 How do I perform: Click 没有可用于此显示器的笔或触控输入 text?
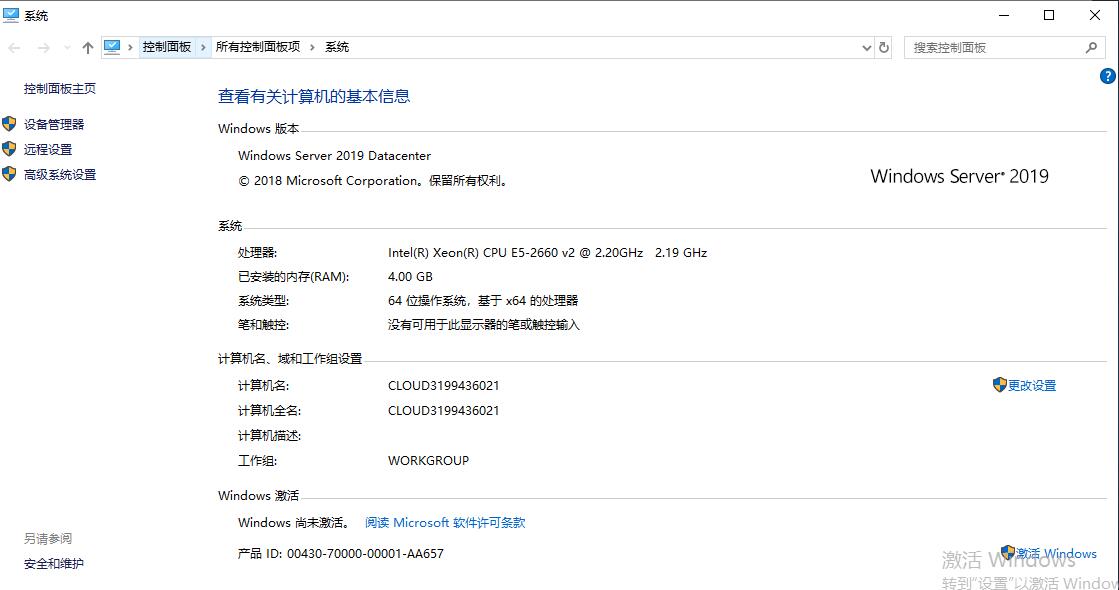click(x=484, y=325)
